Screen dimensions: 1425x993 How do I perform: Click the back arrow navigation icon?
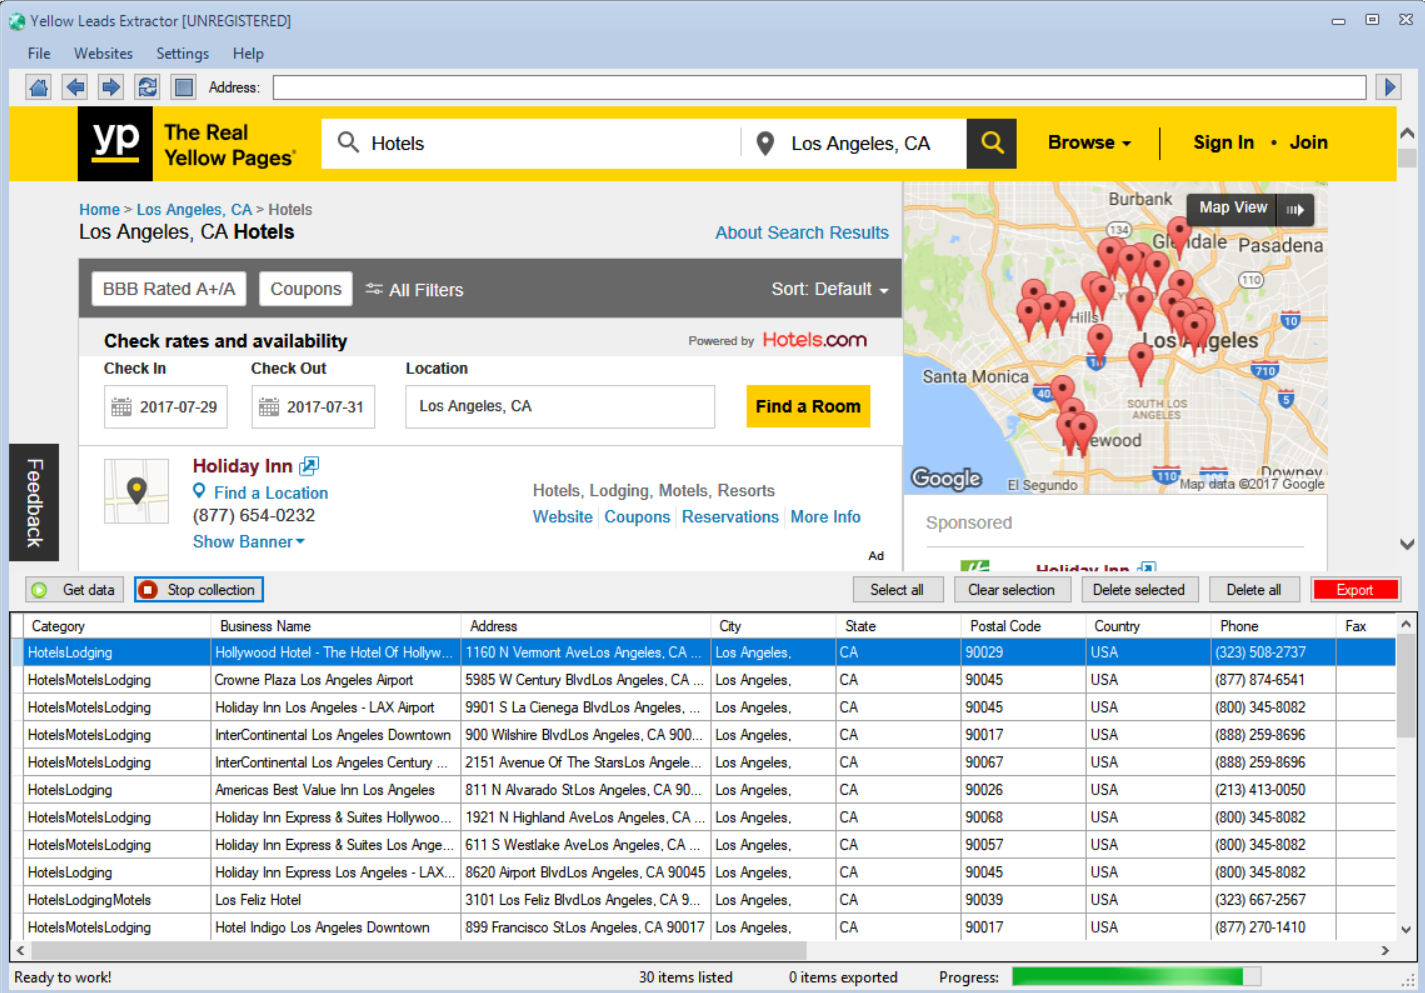tap(74, 87)
